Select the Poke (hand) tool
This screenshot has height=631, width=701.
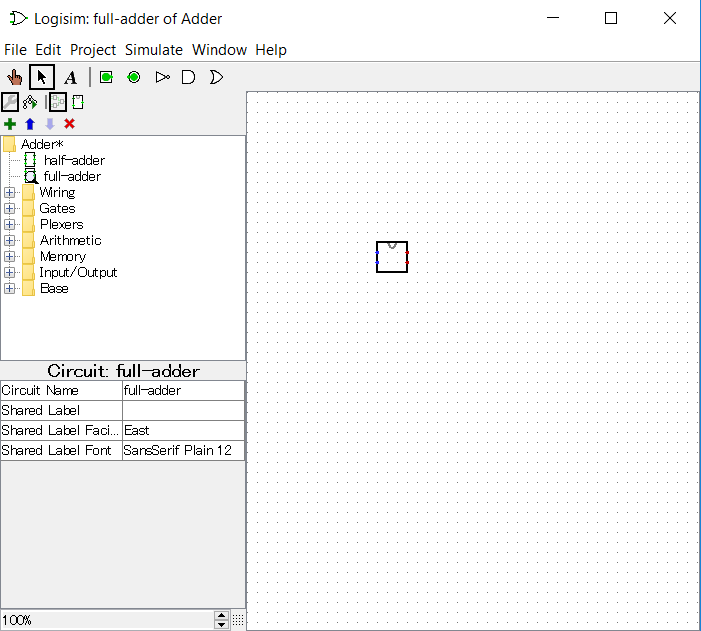click(x=14, y=77)
